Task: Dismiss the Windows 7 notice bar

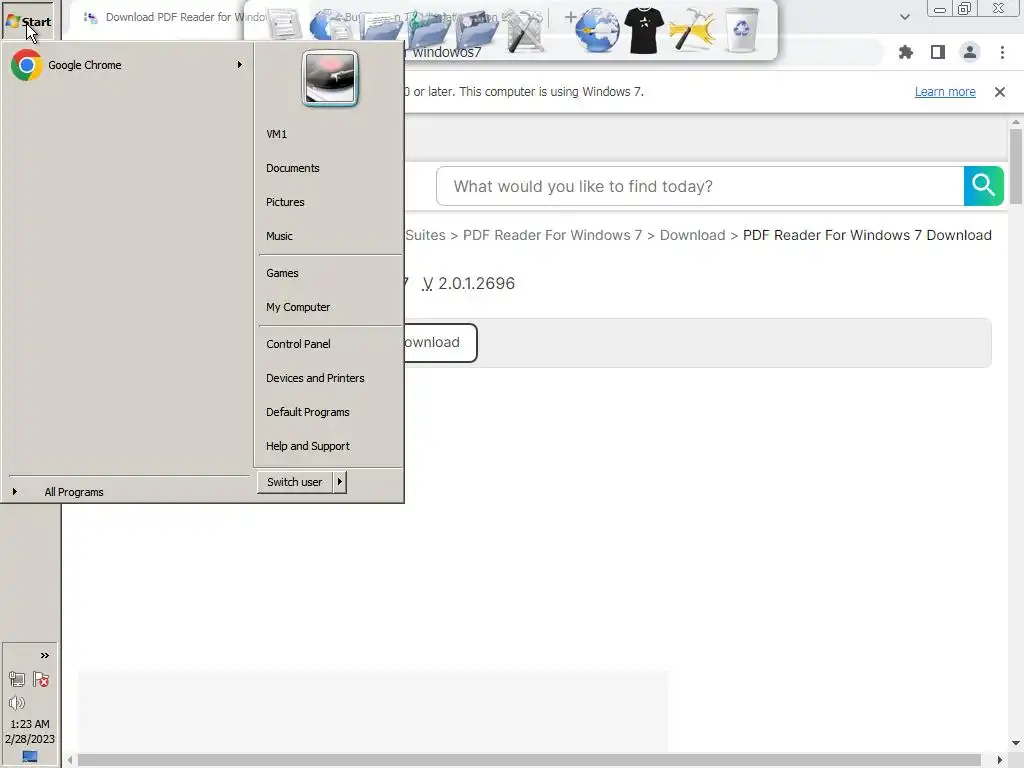Action: coord(1000,92)
